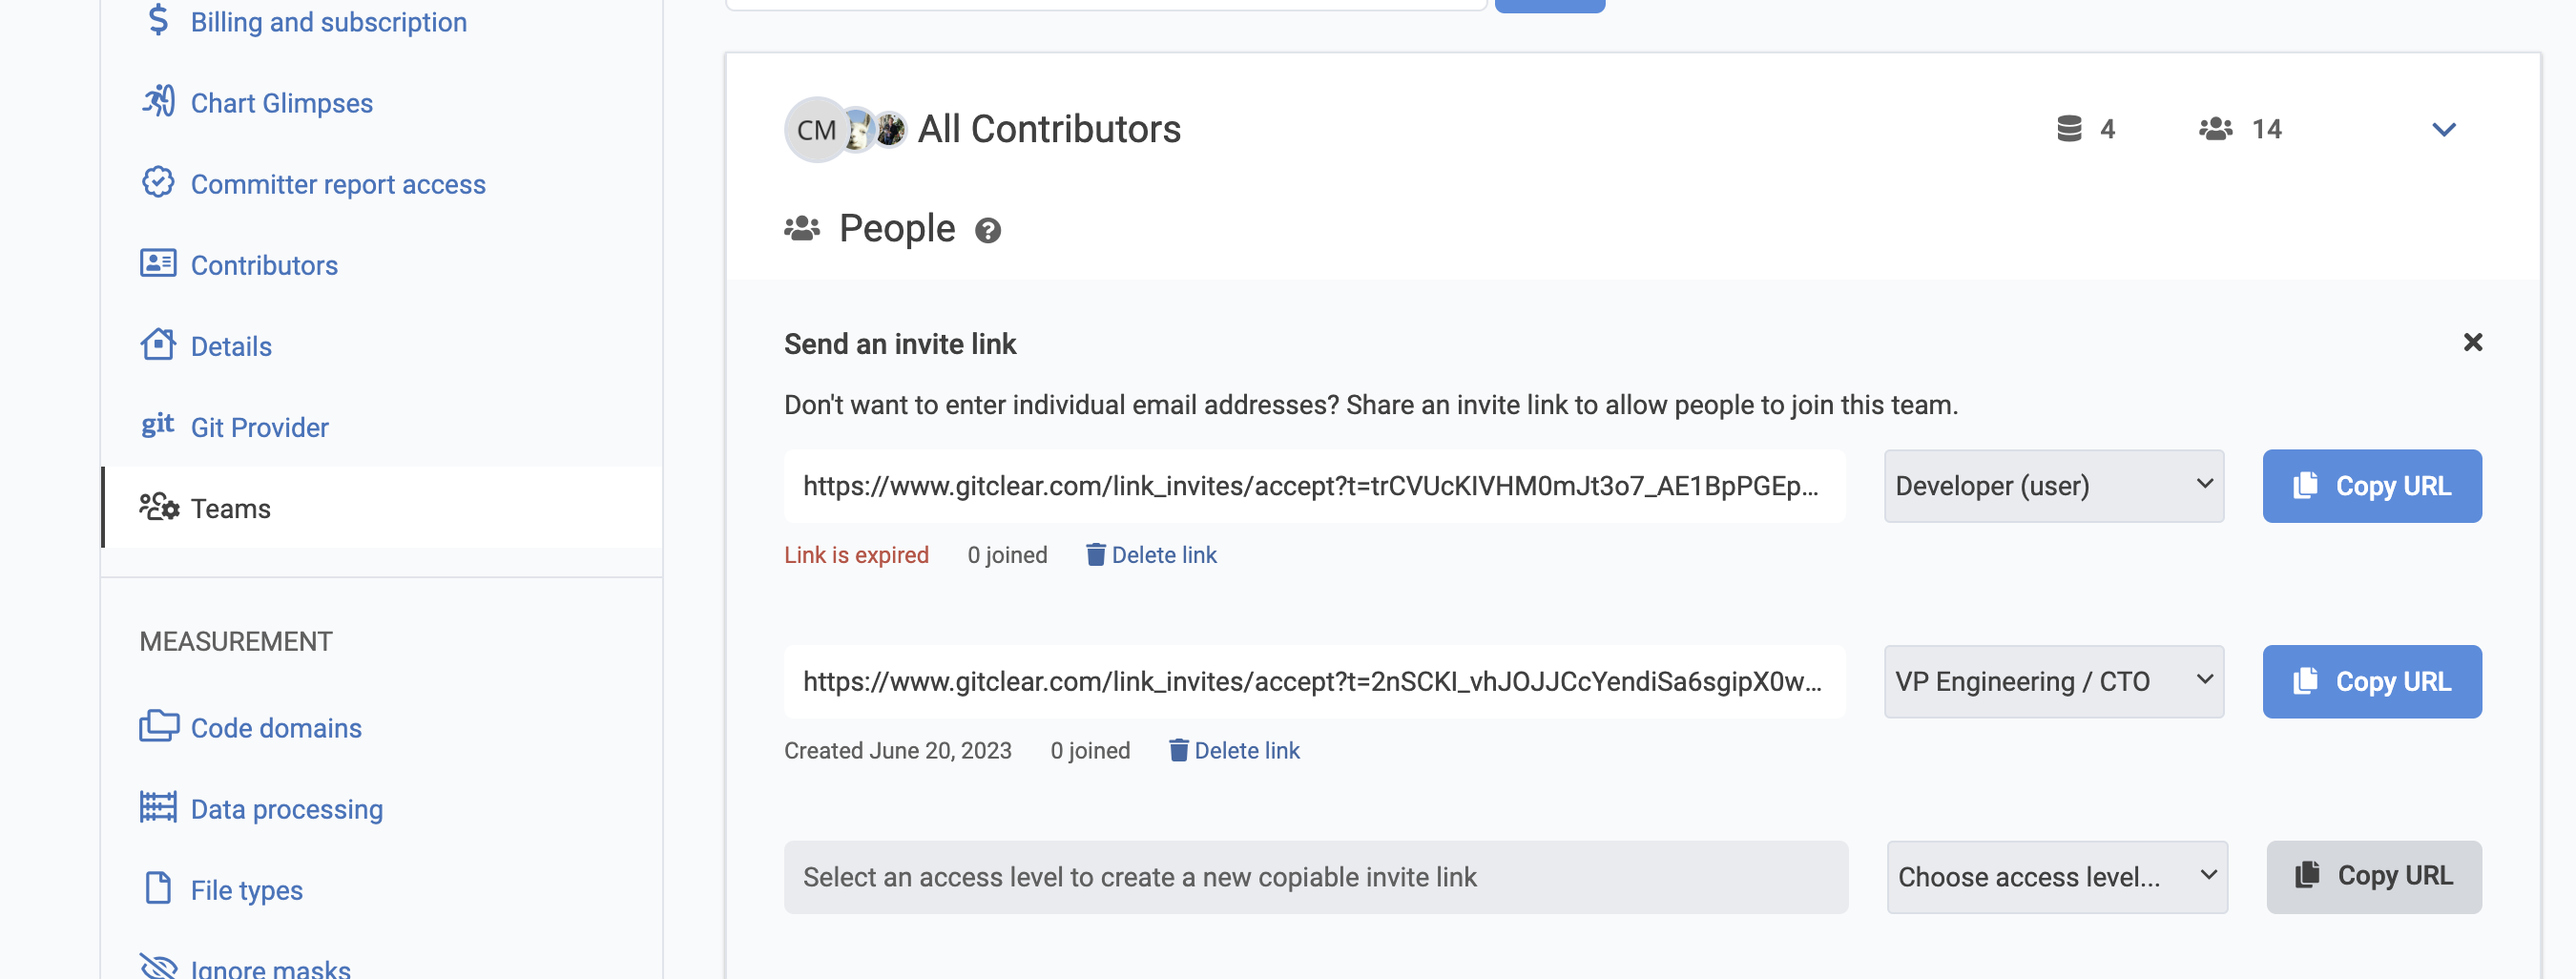Image resolution: width=2576 pixels, height=979 pixels.
Task: Click the File types document icon
Action: (158, 888)
